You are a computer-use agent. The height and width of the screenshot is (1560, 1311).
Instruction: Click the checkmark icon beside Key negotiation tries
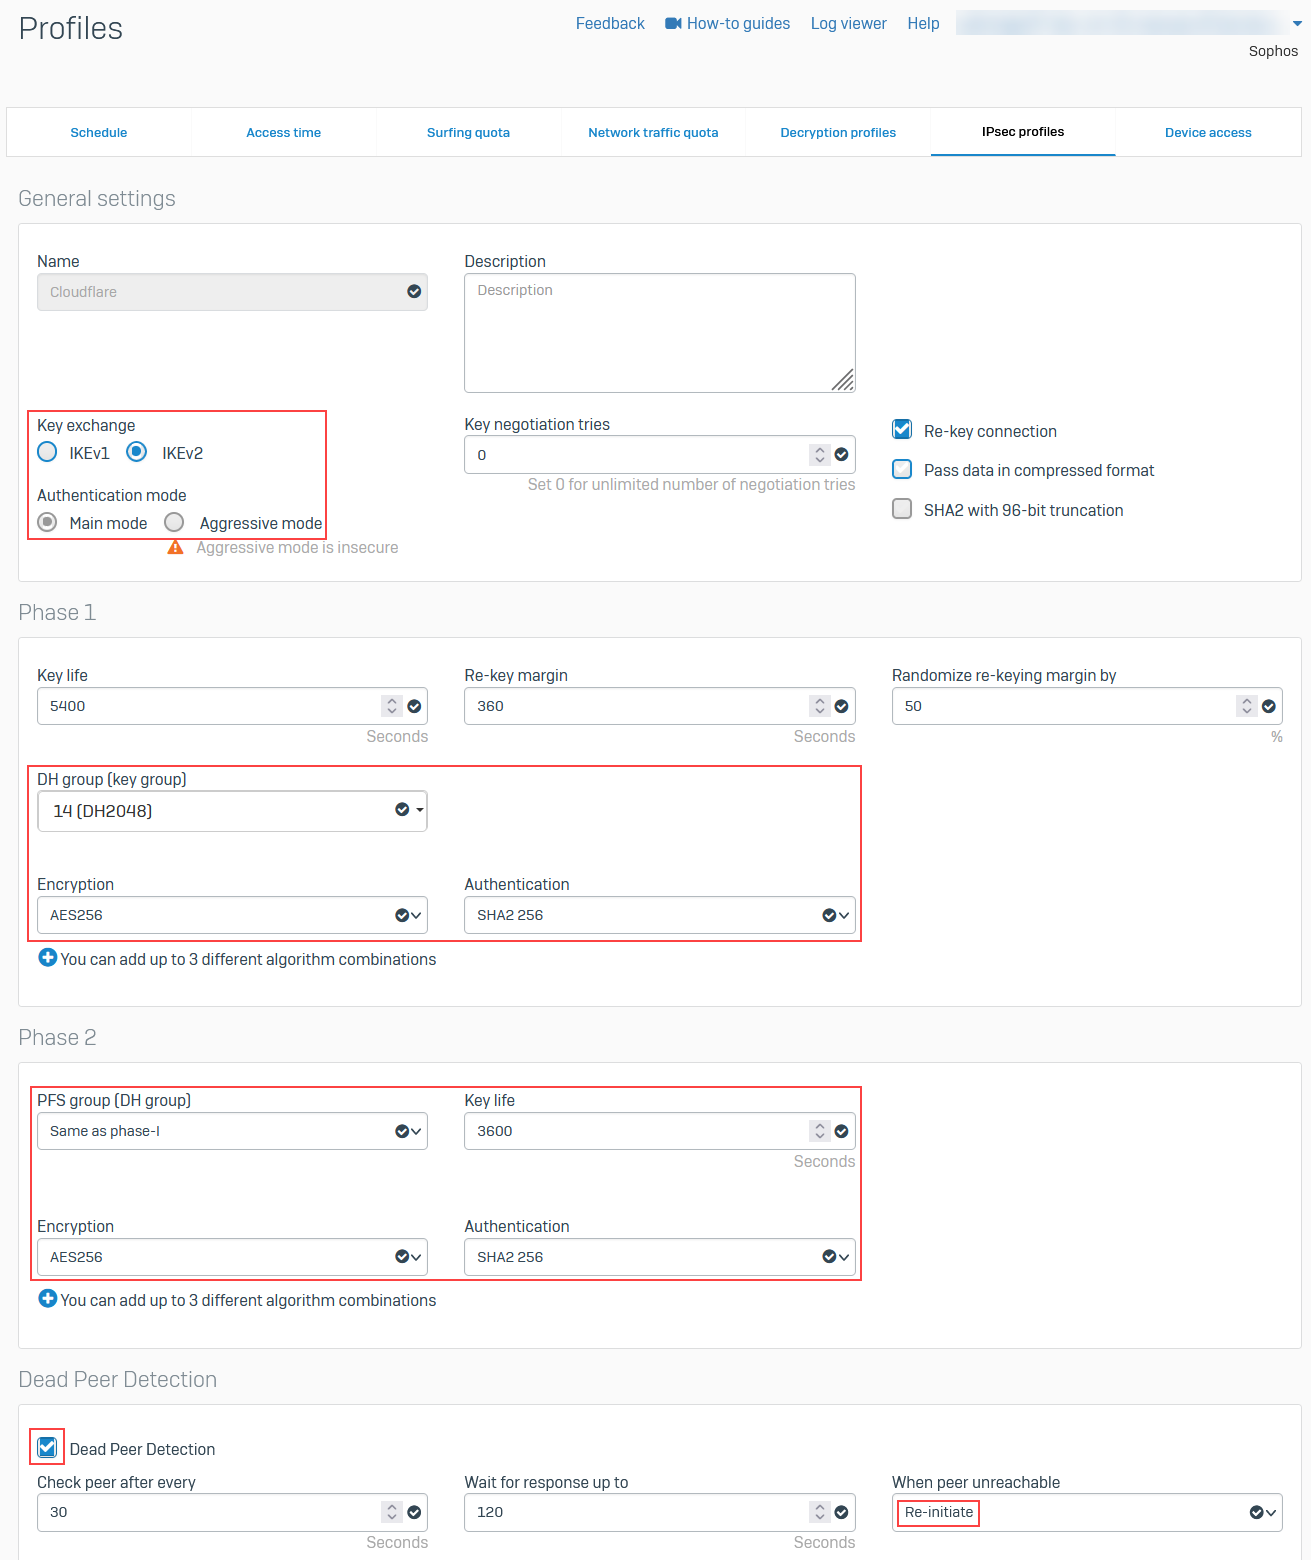(x=843, y=454)
